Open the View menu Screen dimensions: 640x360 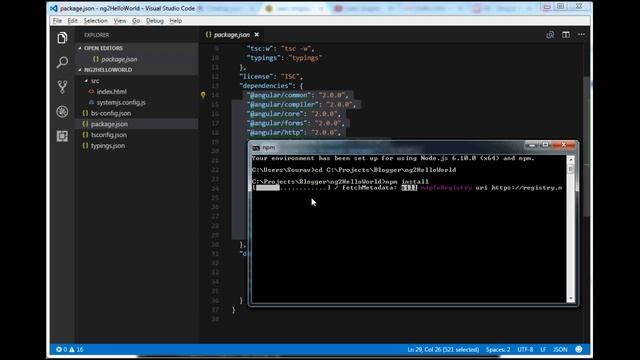[120, 21]
